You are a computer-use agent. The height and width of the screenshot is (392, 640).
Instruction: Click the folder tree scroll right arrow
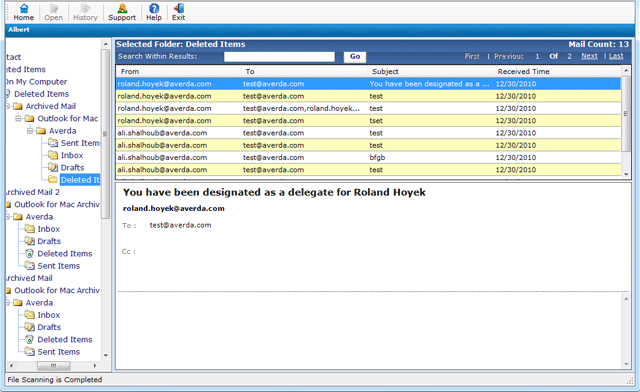(x=95, y=365)
